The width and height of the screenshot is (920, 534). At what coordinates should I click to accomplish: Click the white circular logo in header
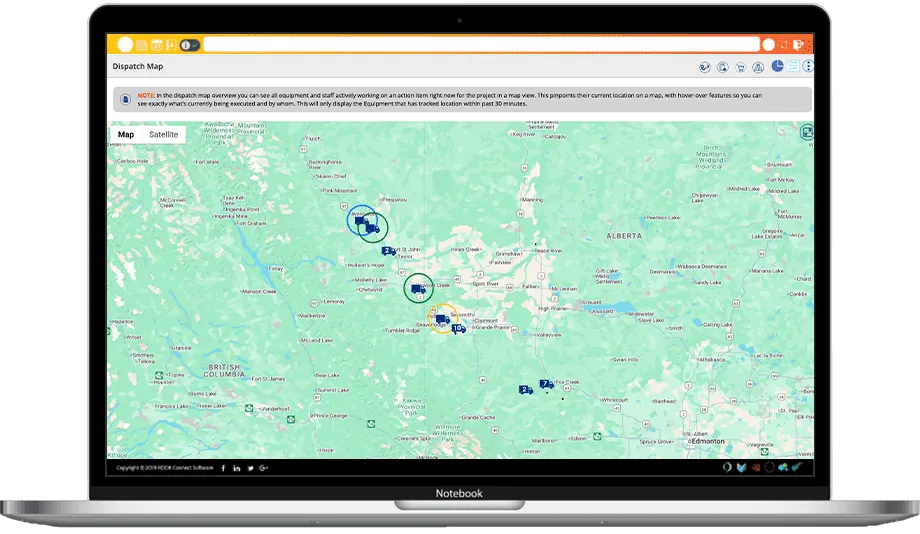[x=125, y=44]
